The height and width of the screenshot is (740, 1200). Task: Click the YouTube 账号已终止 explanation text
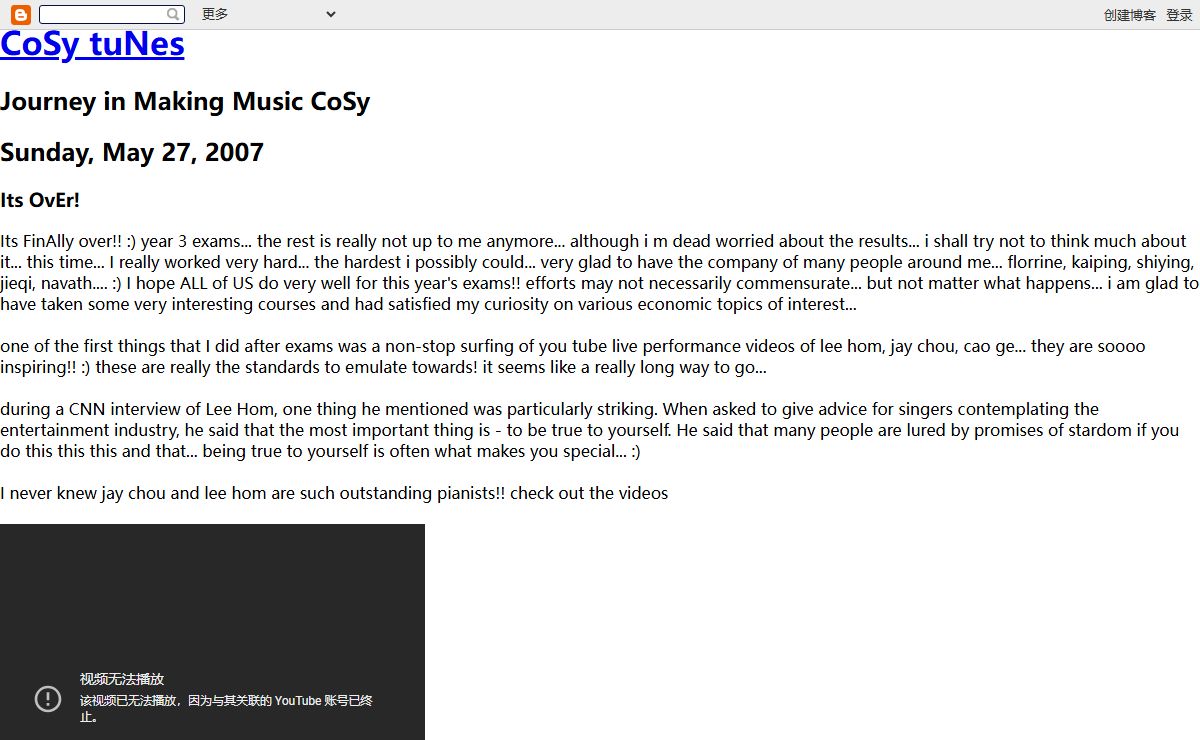[226, 709]
